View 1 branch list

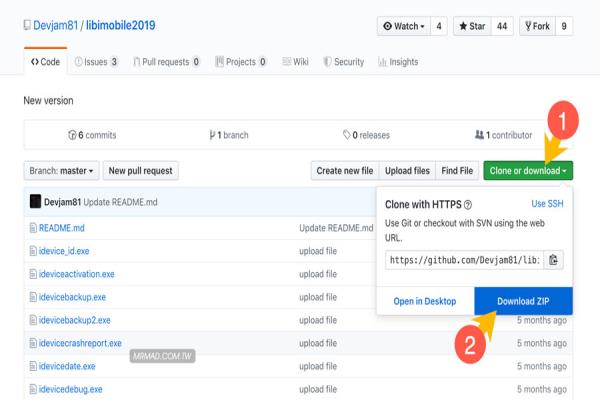[x=229, y=135]
